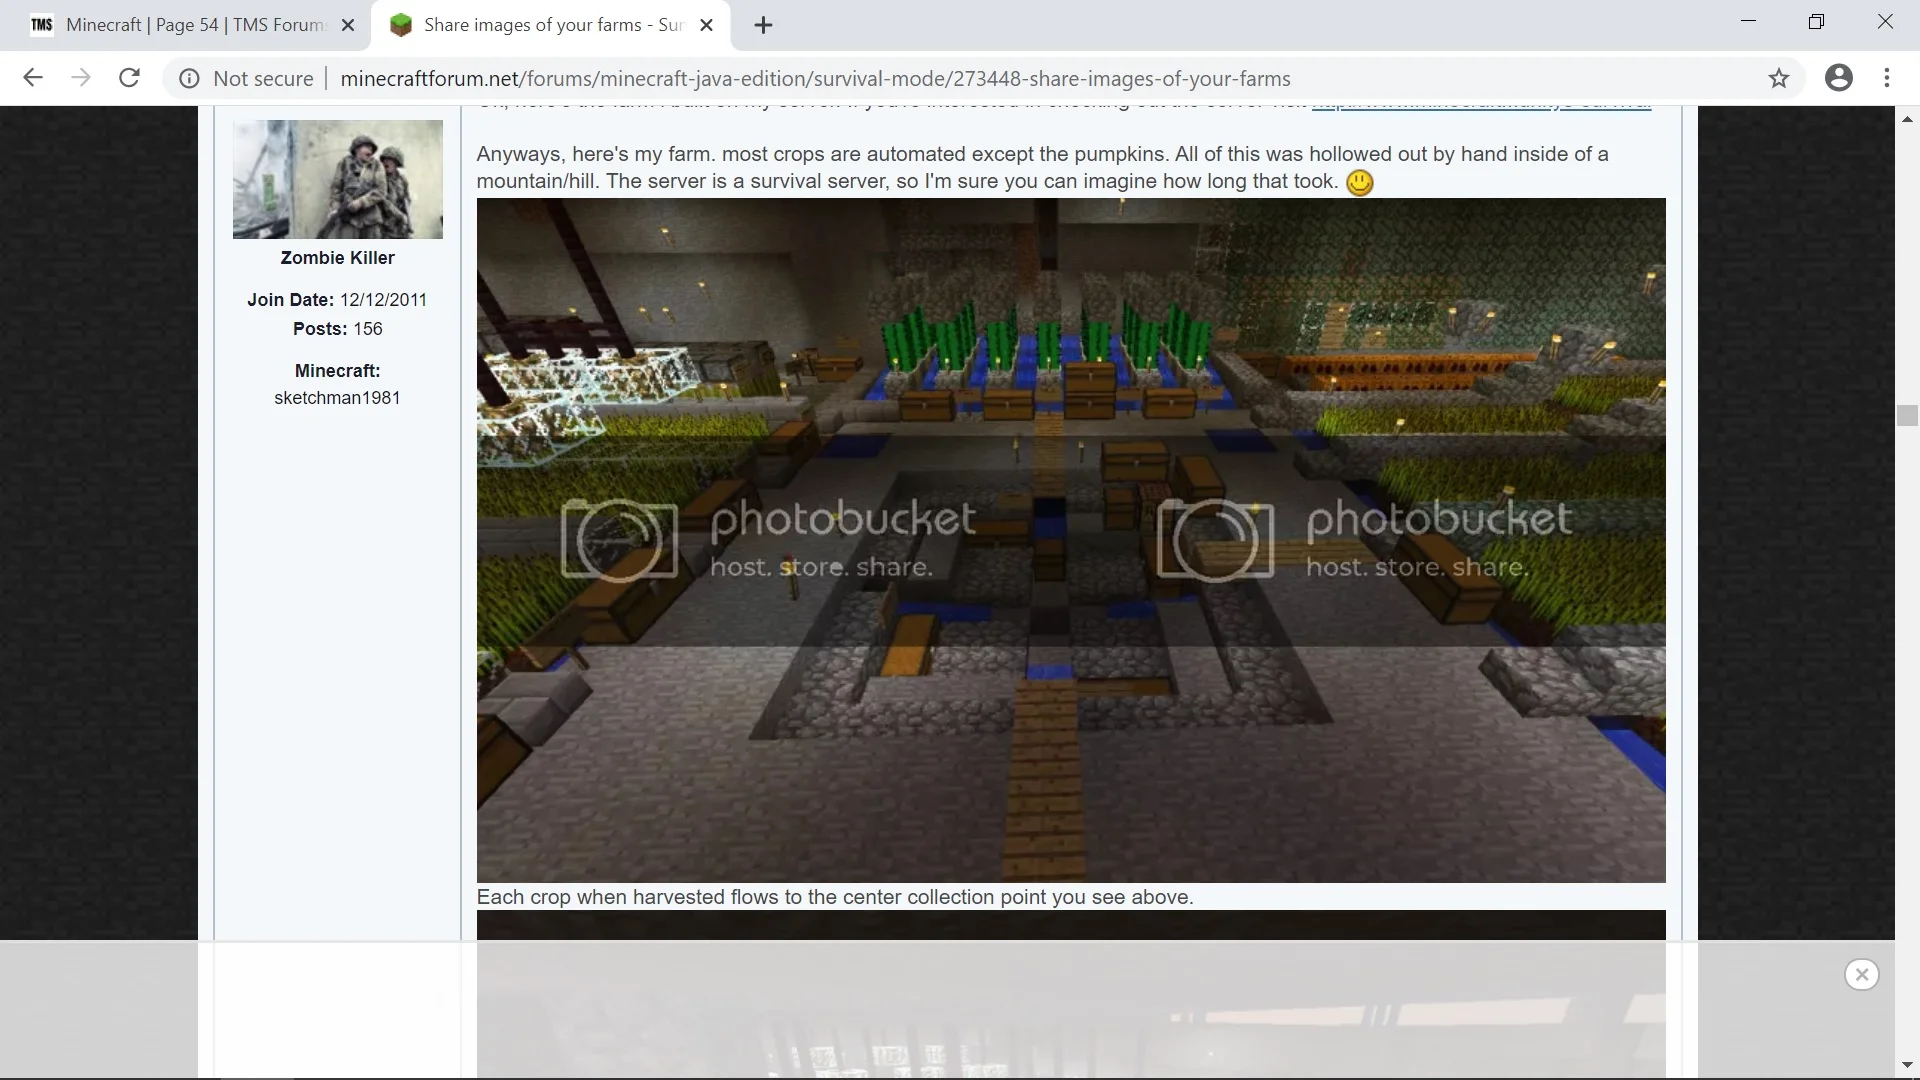This screenshot has width=1920, height=1080.
Task: Close the Share images of farms tab
Action: (x=706, y=25)
